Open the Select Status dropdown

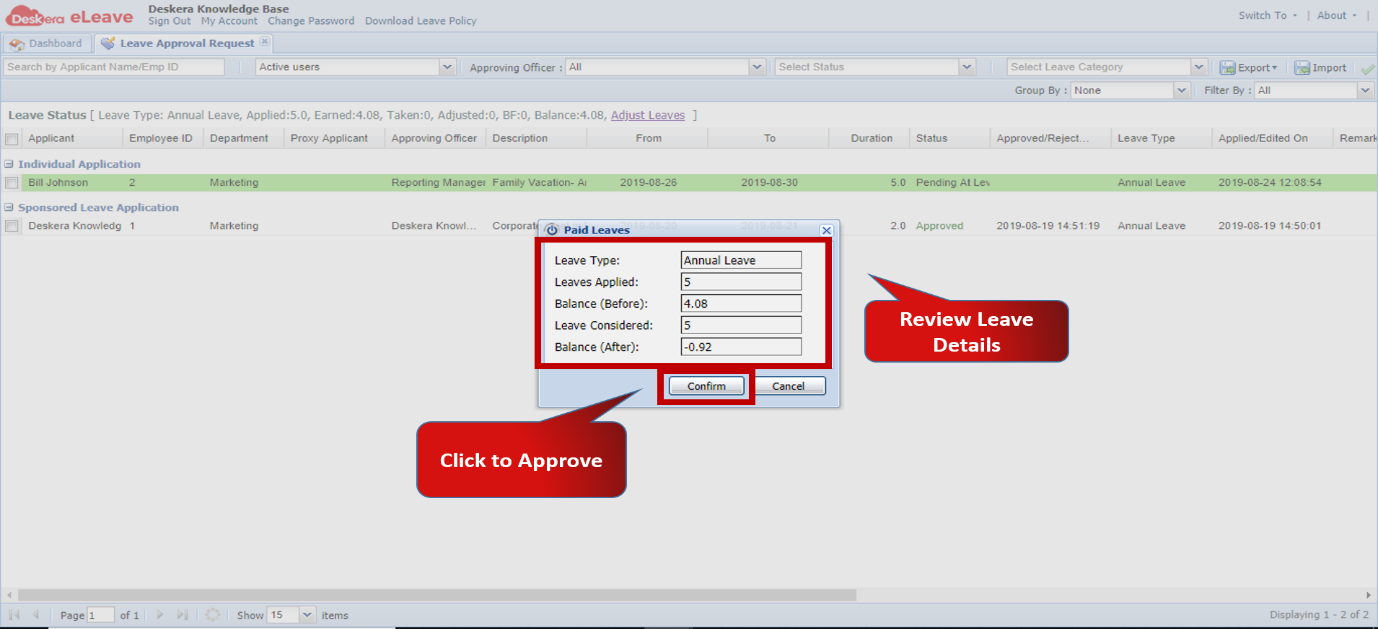[967, 67]
